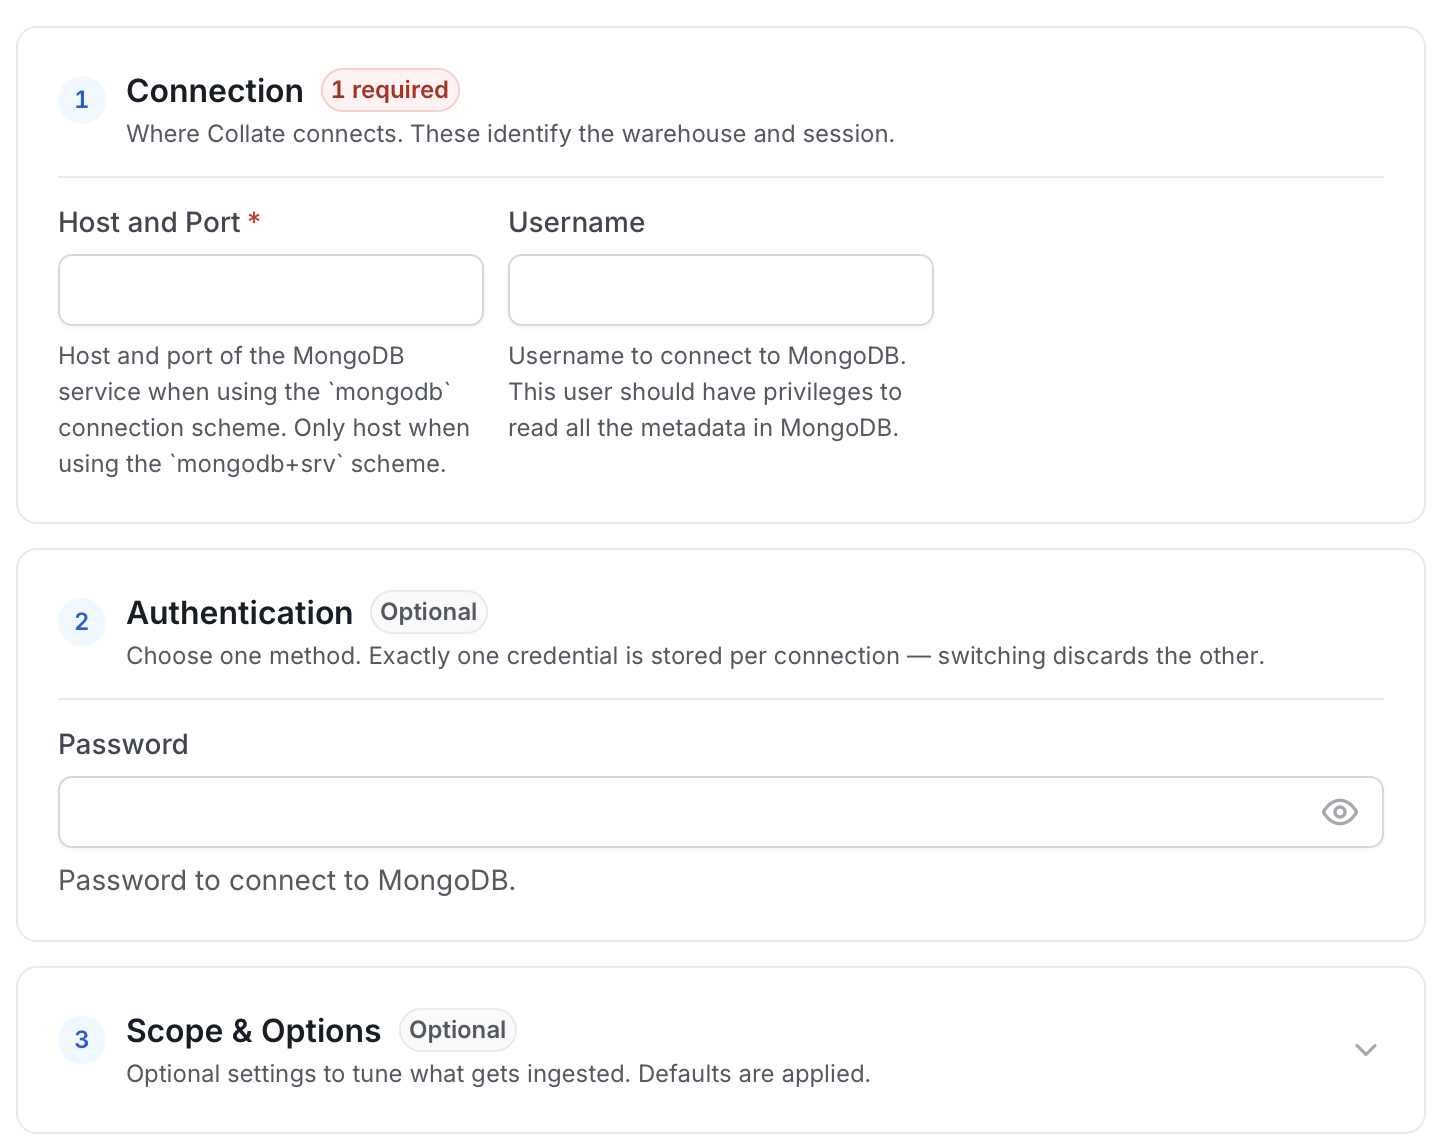Click the Scope & Options heading
The width and height of the screenshot is (1440, 1148).
(254, 1031)
